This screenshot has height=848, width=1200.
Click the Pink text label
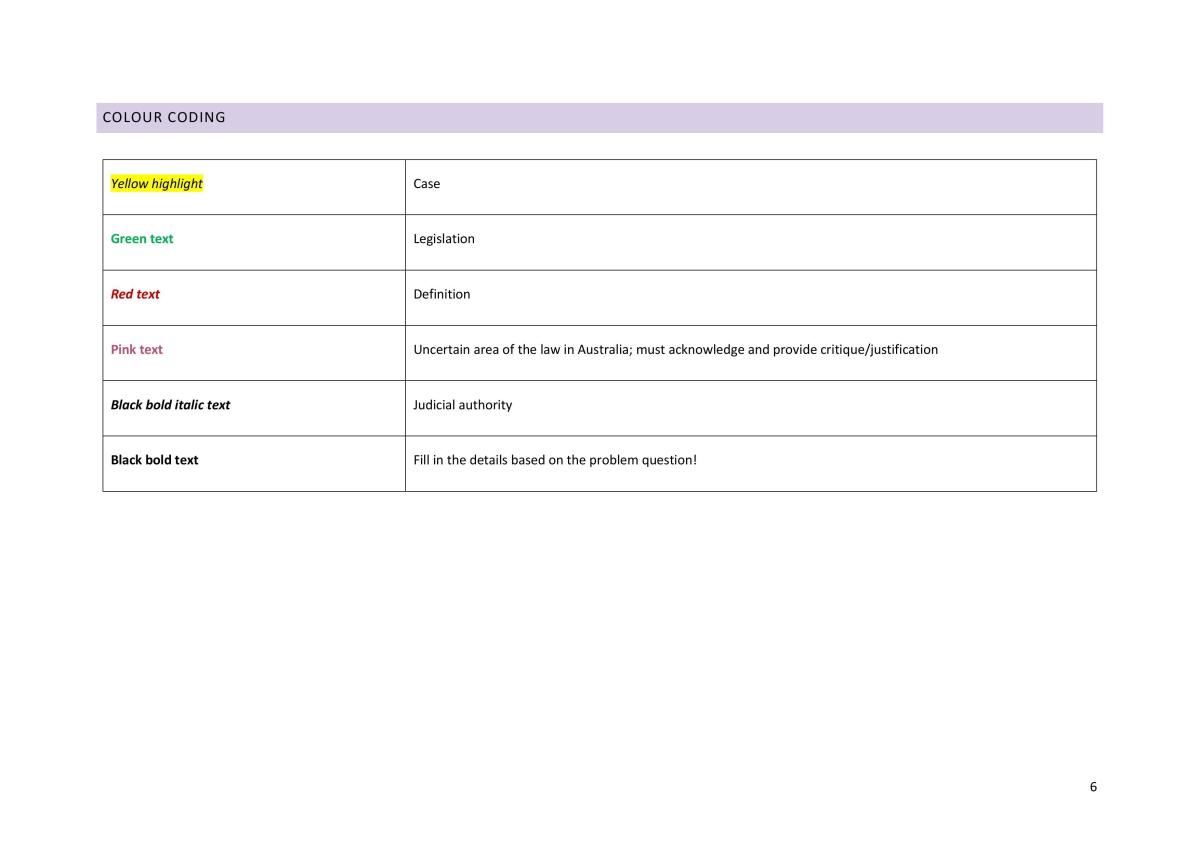(x=136, y=350)
